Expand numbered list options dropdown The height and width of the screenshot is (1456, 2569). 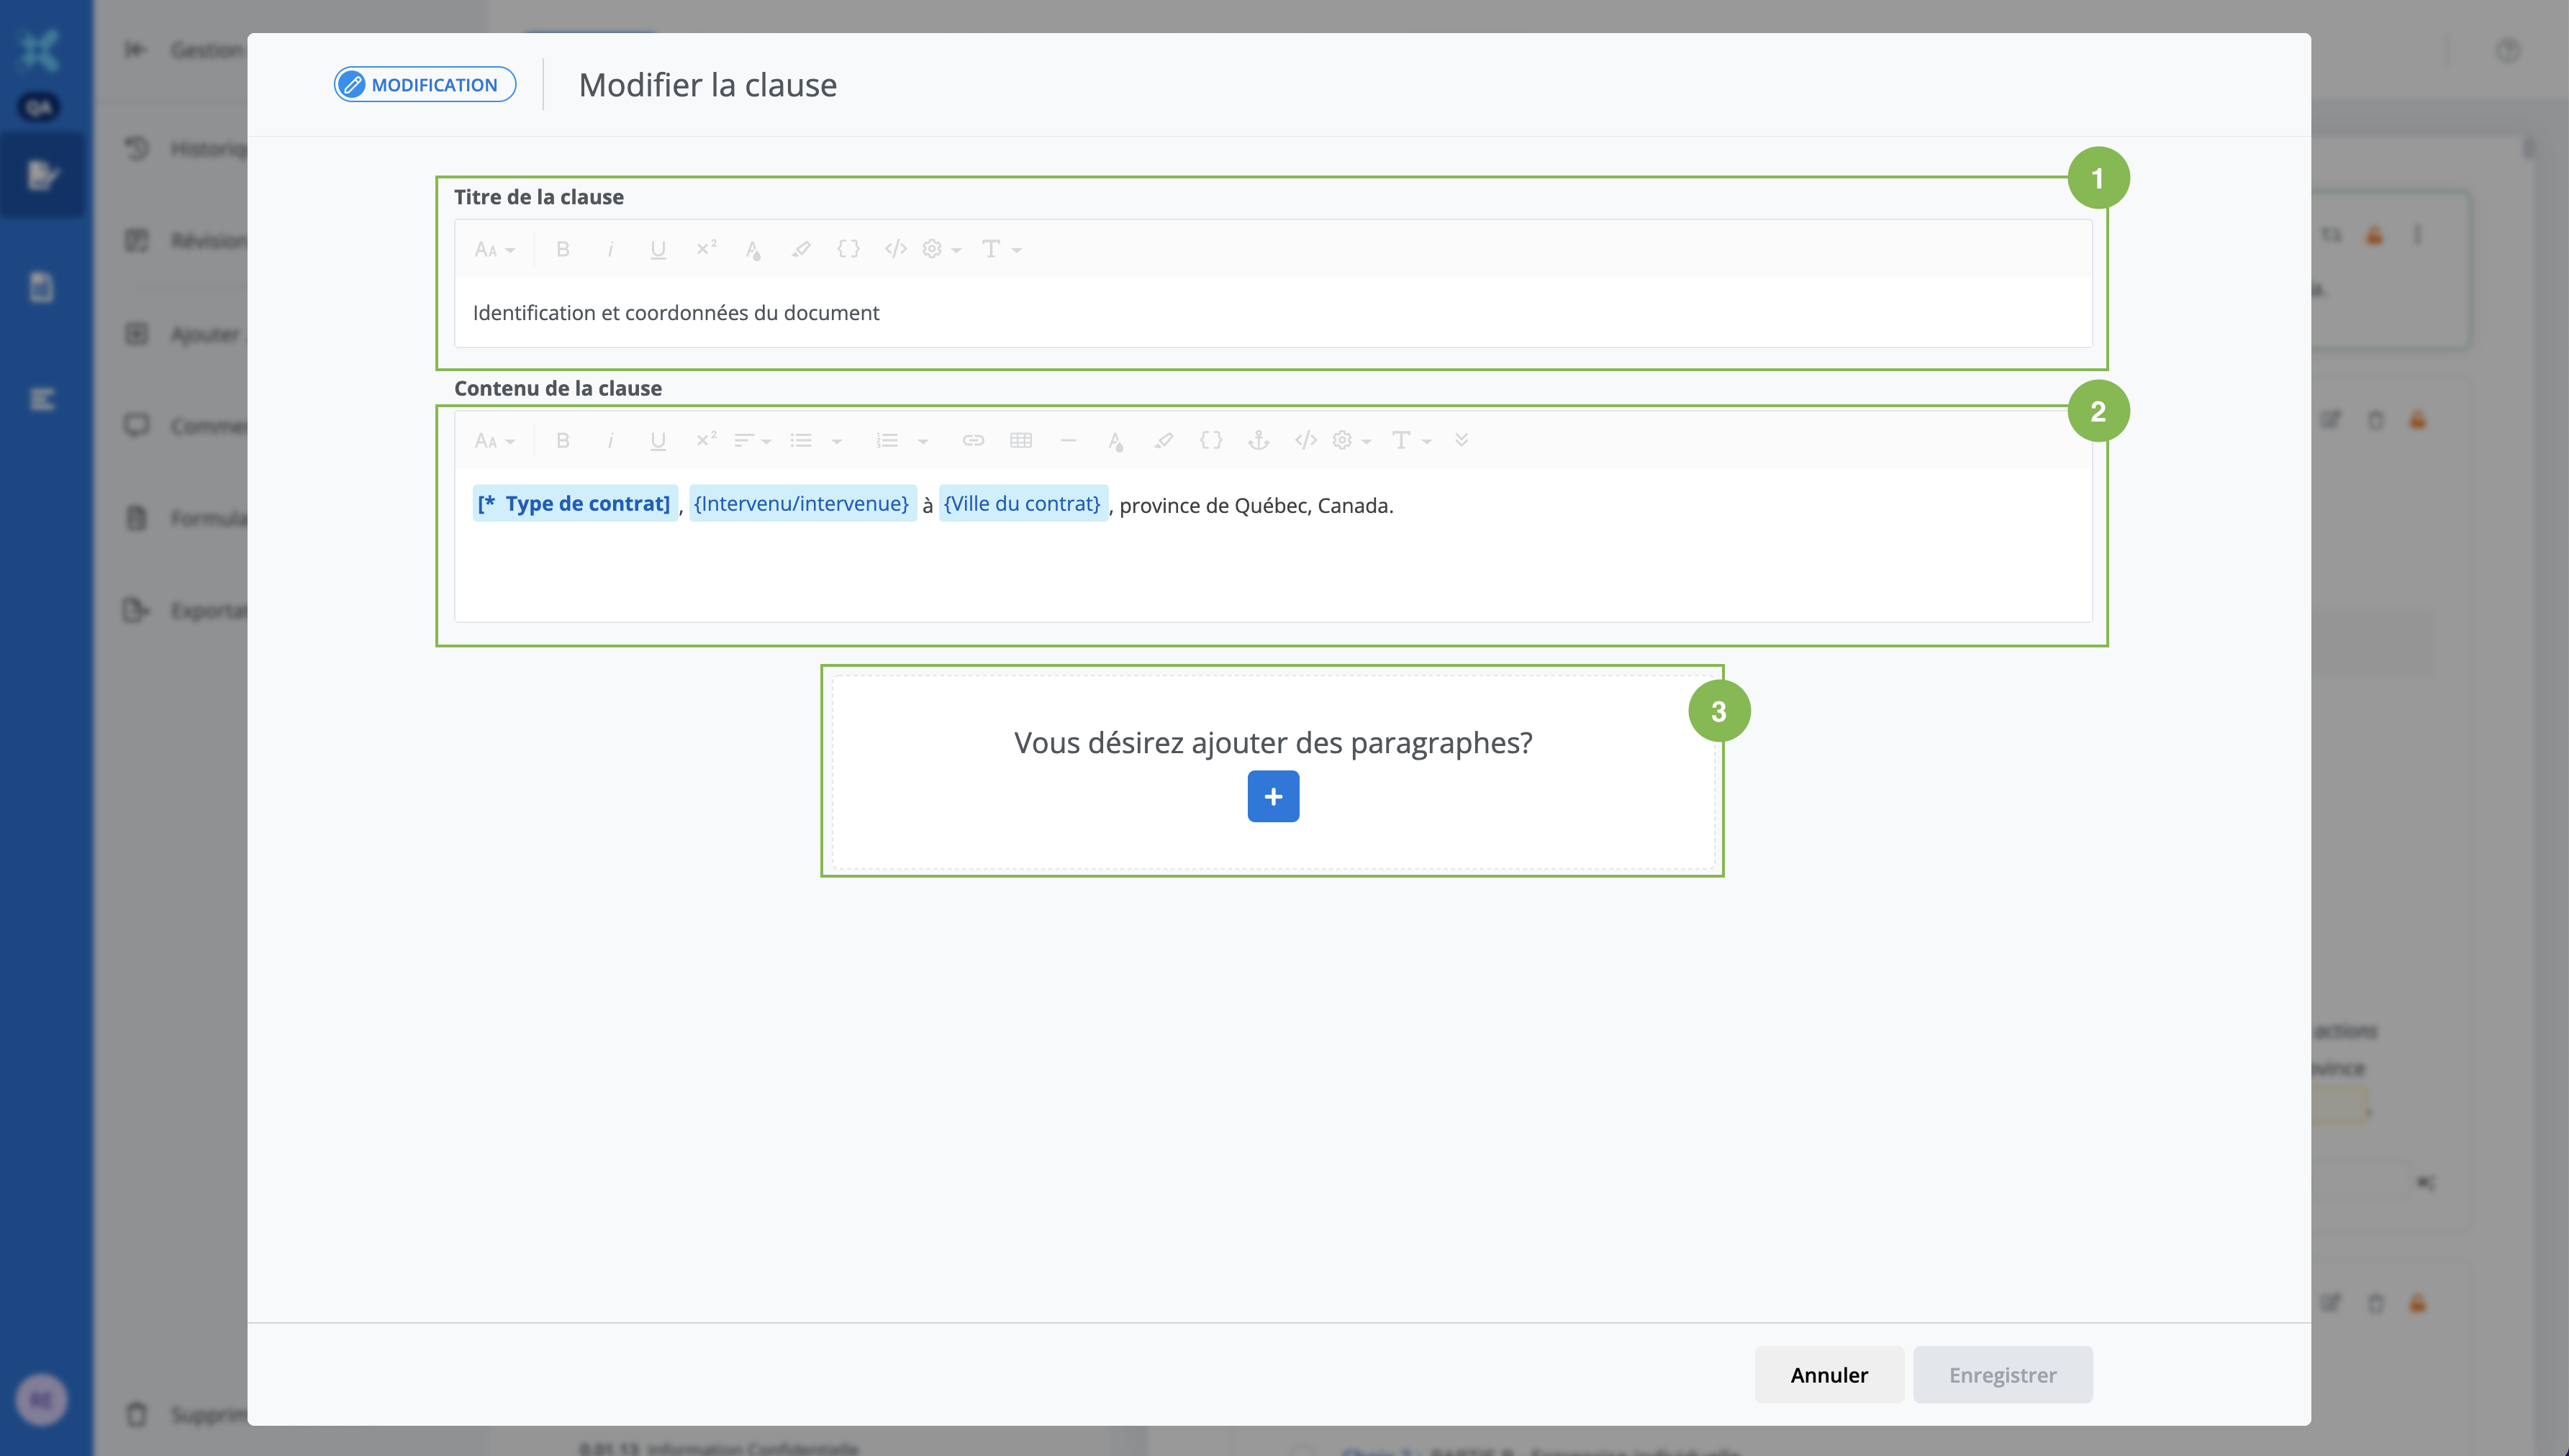point(922,441)
